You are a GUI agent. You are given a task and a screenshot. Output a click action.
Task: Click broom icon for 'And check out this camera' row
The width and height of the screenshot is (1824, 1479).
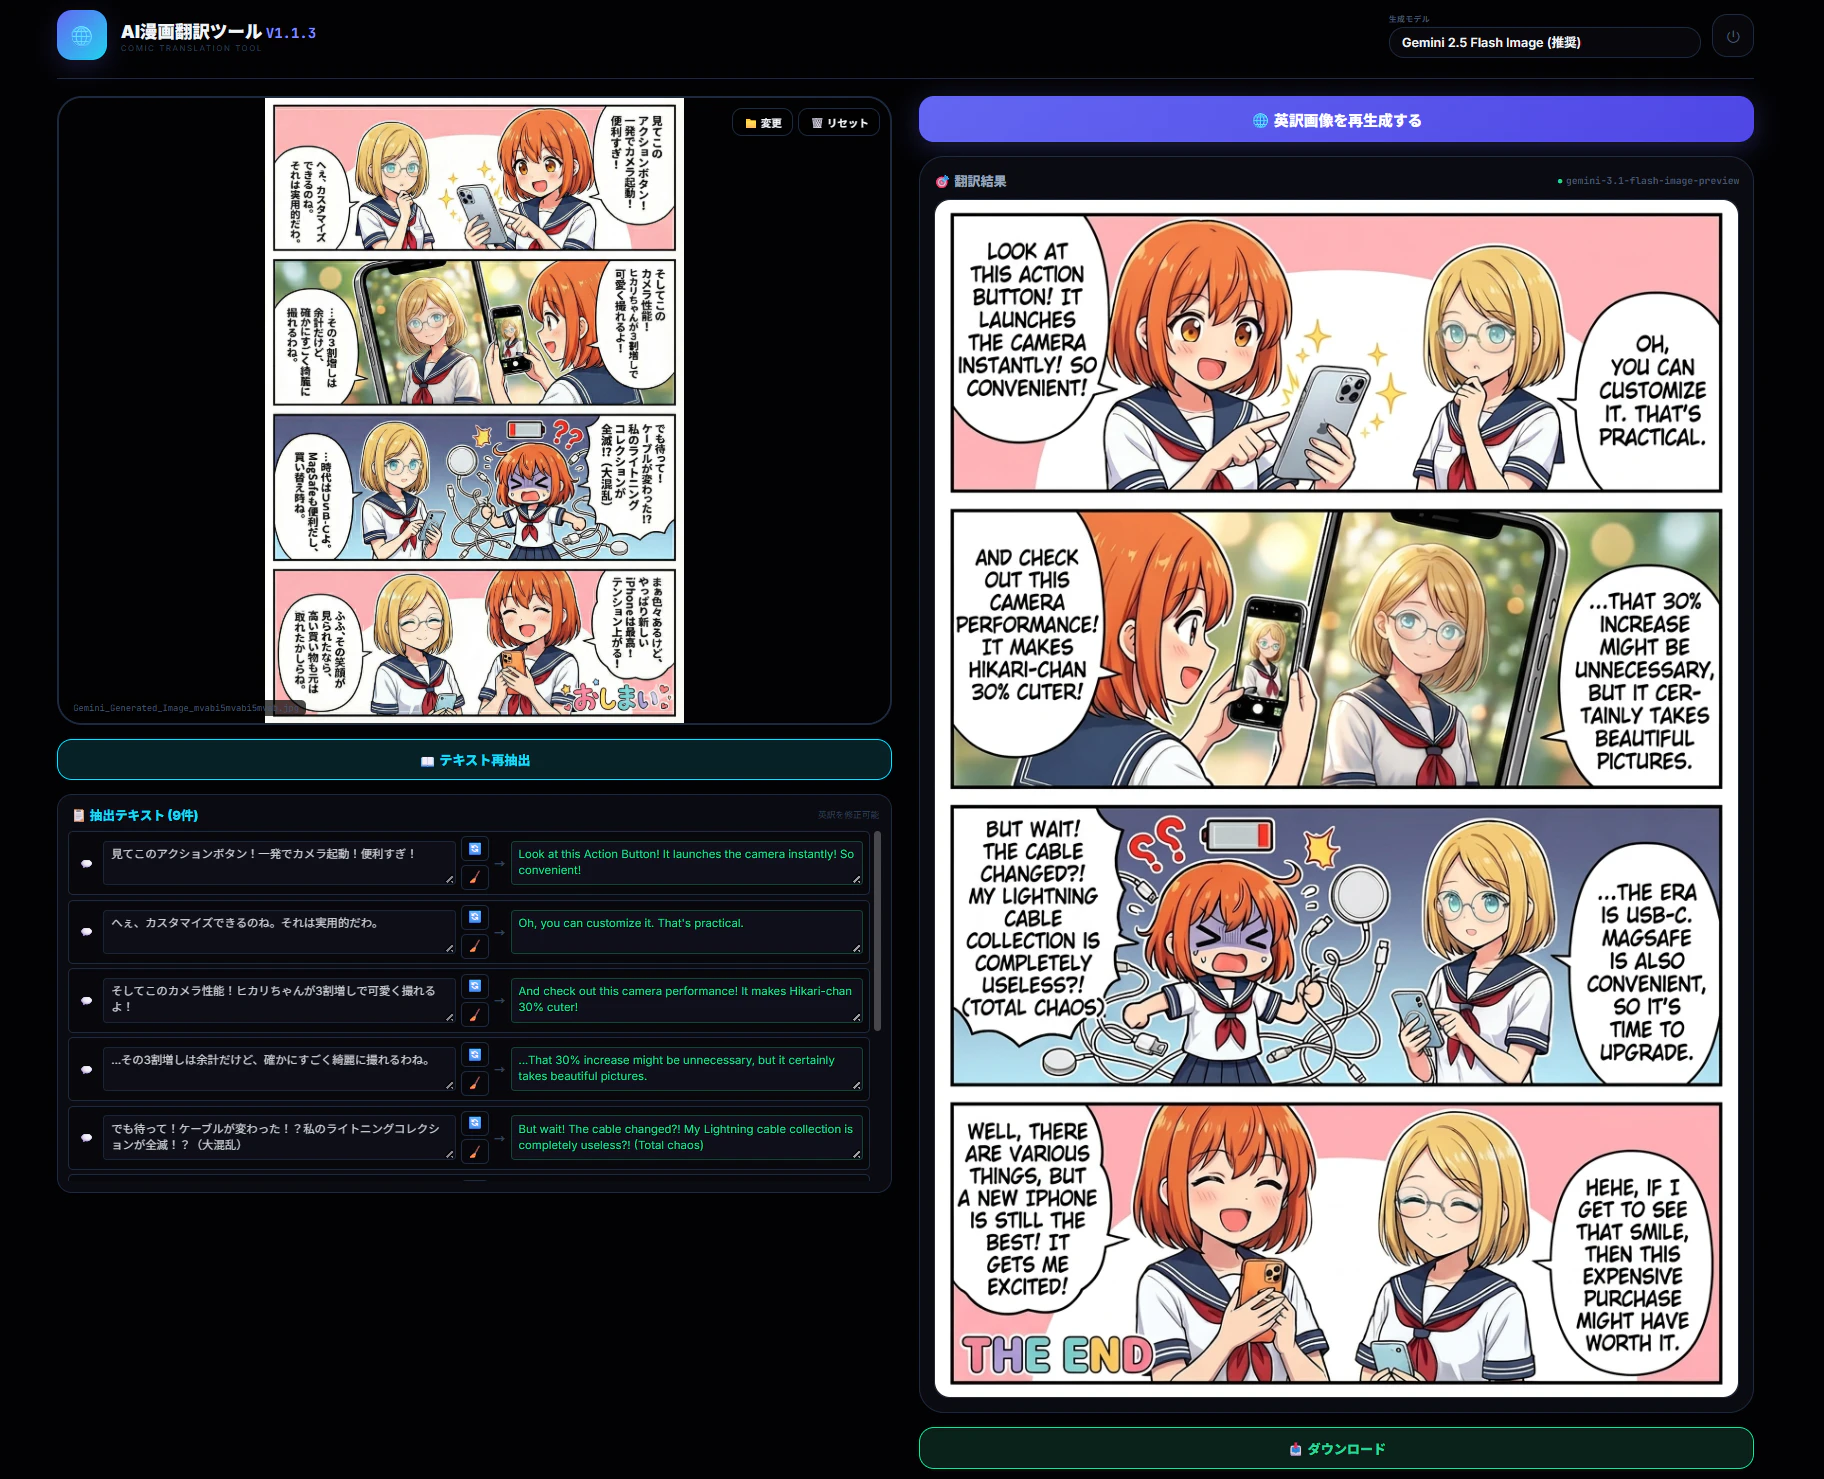475,1015
